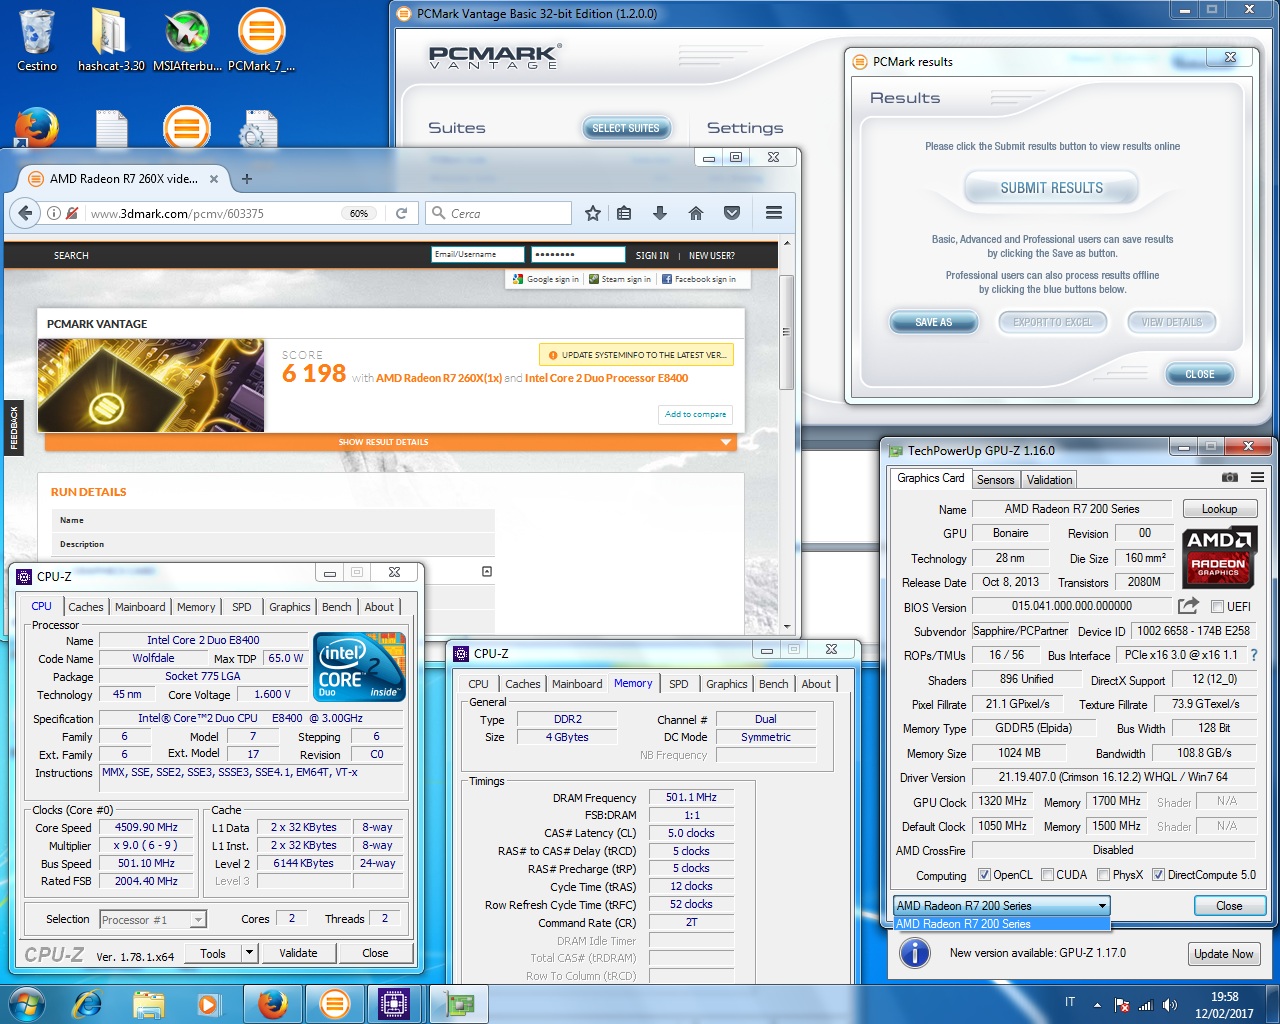Screen dimensions: 1280x1024
Task: Click SELECT SUITES in PCMark Vantage
Action: [x=626, y=128]
